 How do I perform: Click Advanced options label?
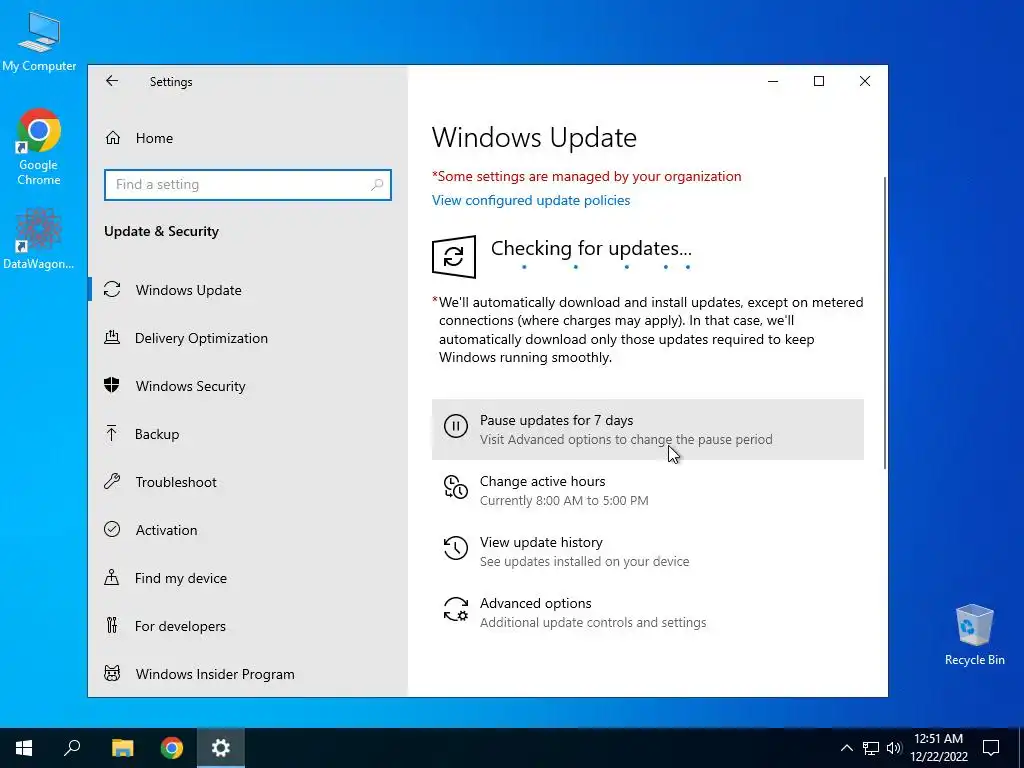point(536,603)
